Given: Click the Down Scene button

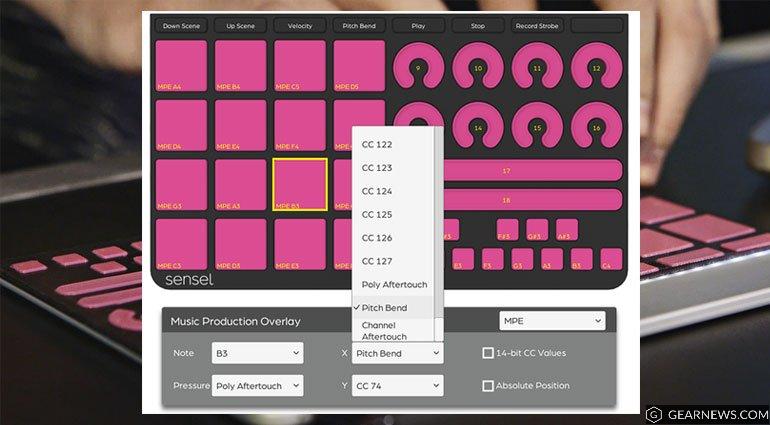Looking at the screenshot, I should pyautogui.click(x=181, y=26).
